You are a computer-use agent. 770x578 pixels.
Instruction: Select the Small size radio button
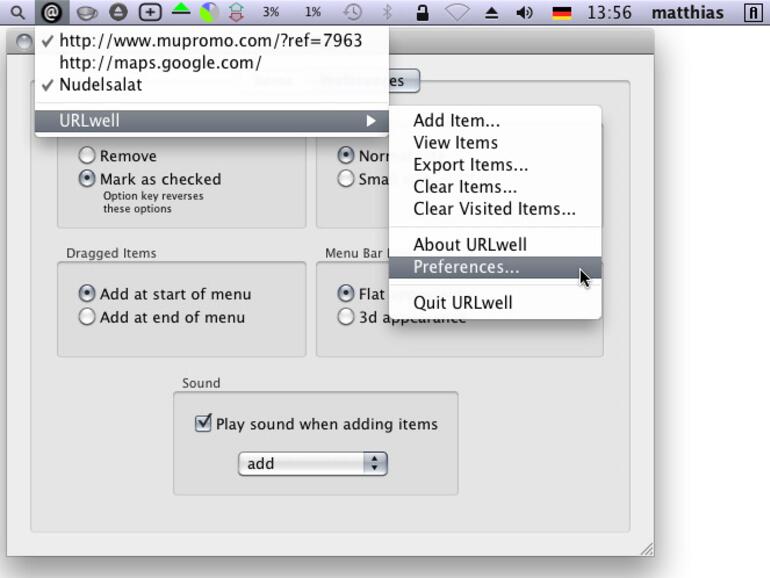346,179
